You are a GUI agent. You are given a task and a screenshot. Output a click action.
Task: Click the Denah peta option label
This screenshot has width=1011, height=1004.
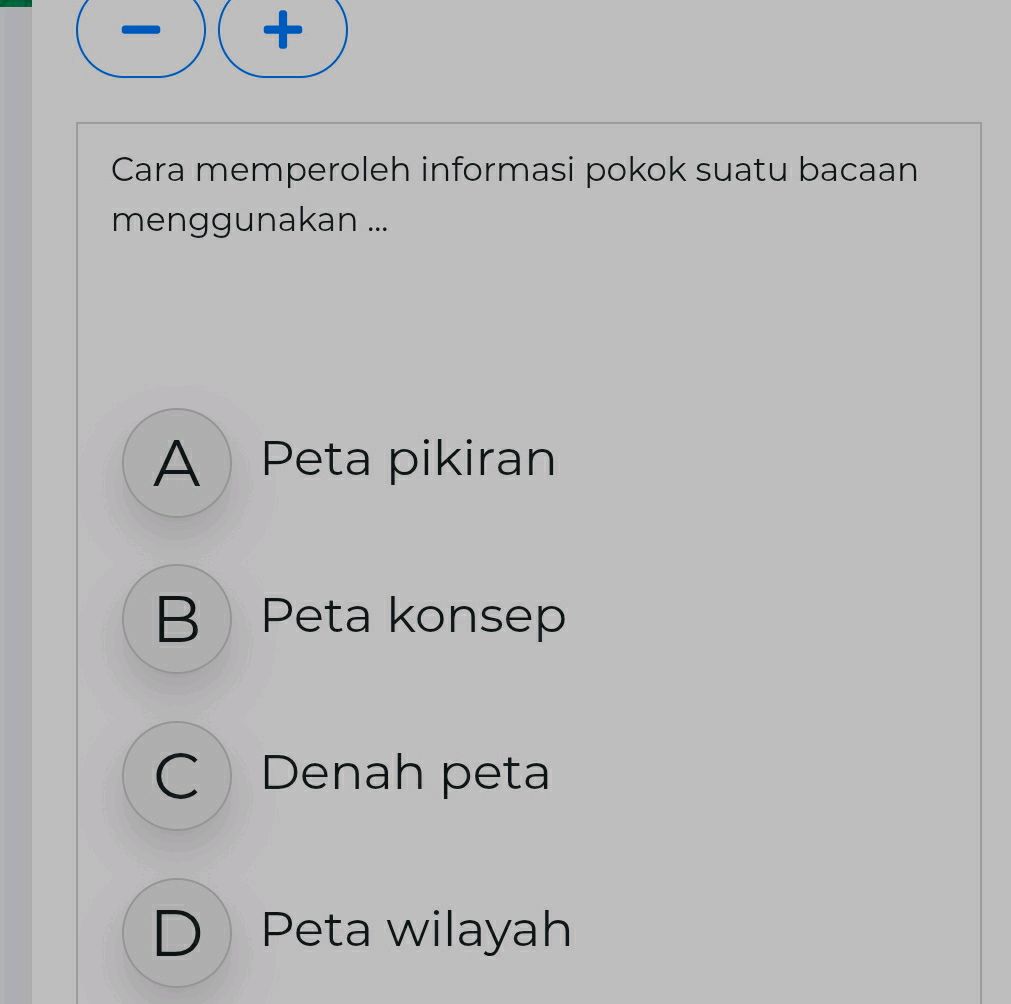[x=405, y=772]
